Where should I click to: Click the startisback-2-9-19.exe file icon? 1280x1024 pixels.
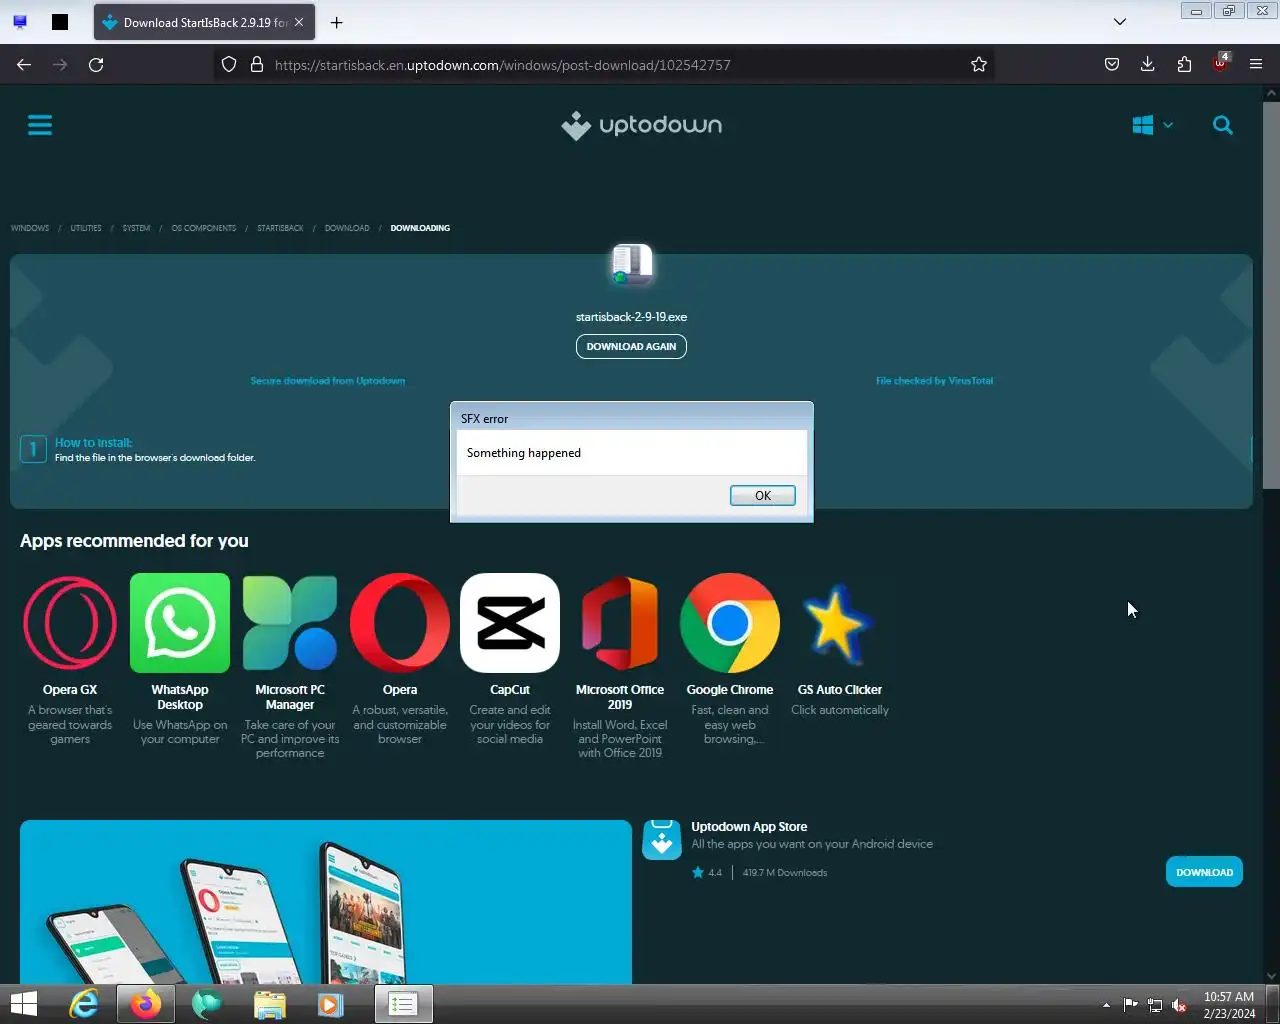[631, 266]
